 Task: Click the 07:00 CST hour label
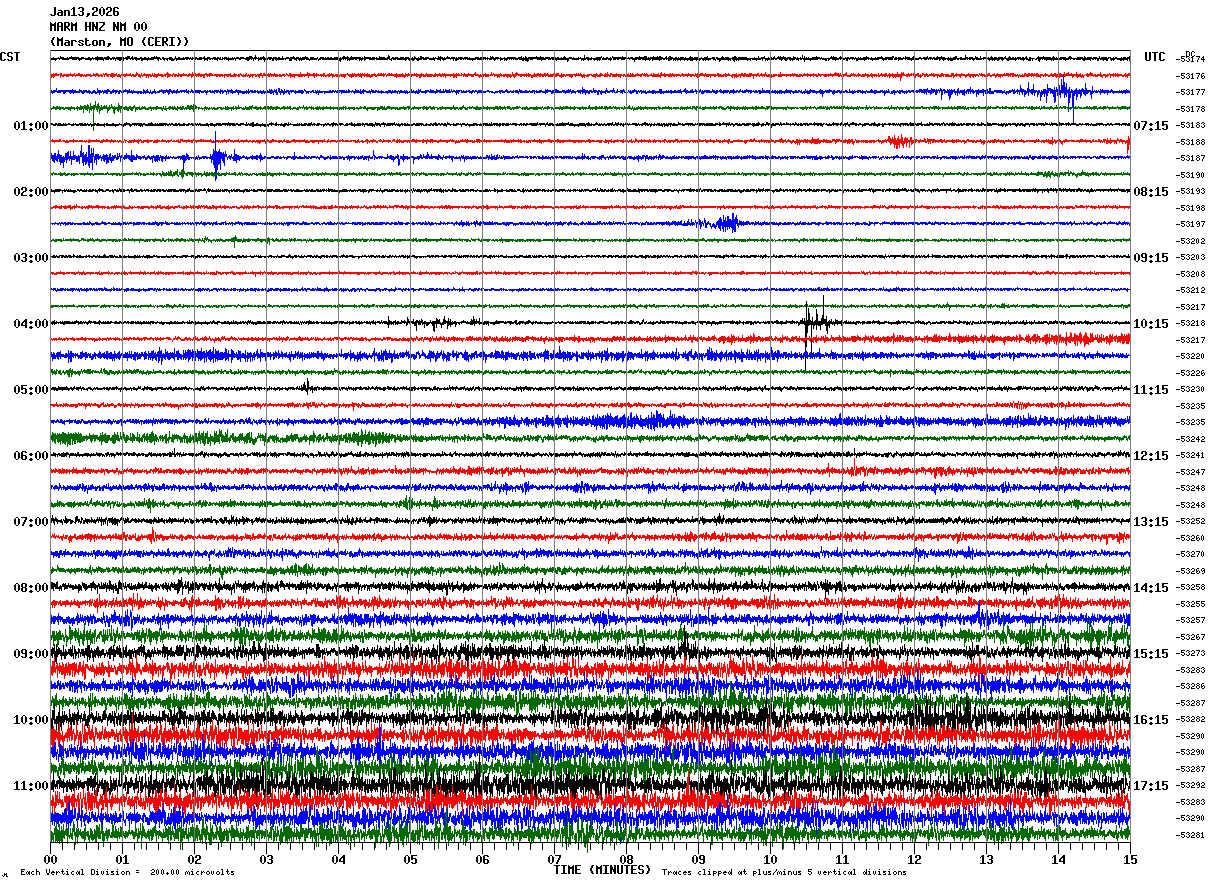pos(31,522)
